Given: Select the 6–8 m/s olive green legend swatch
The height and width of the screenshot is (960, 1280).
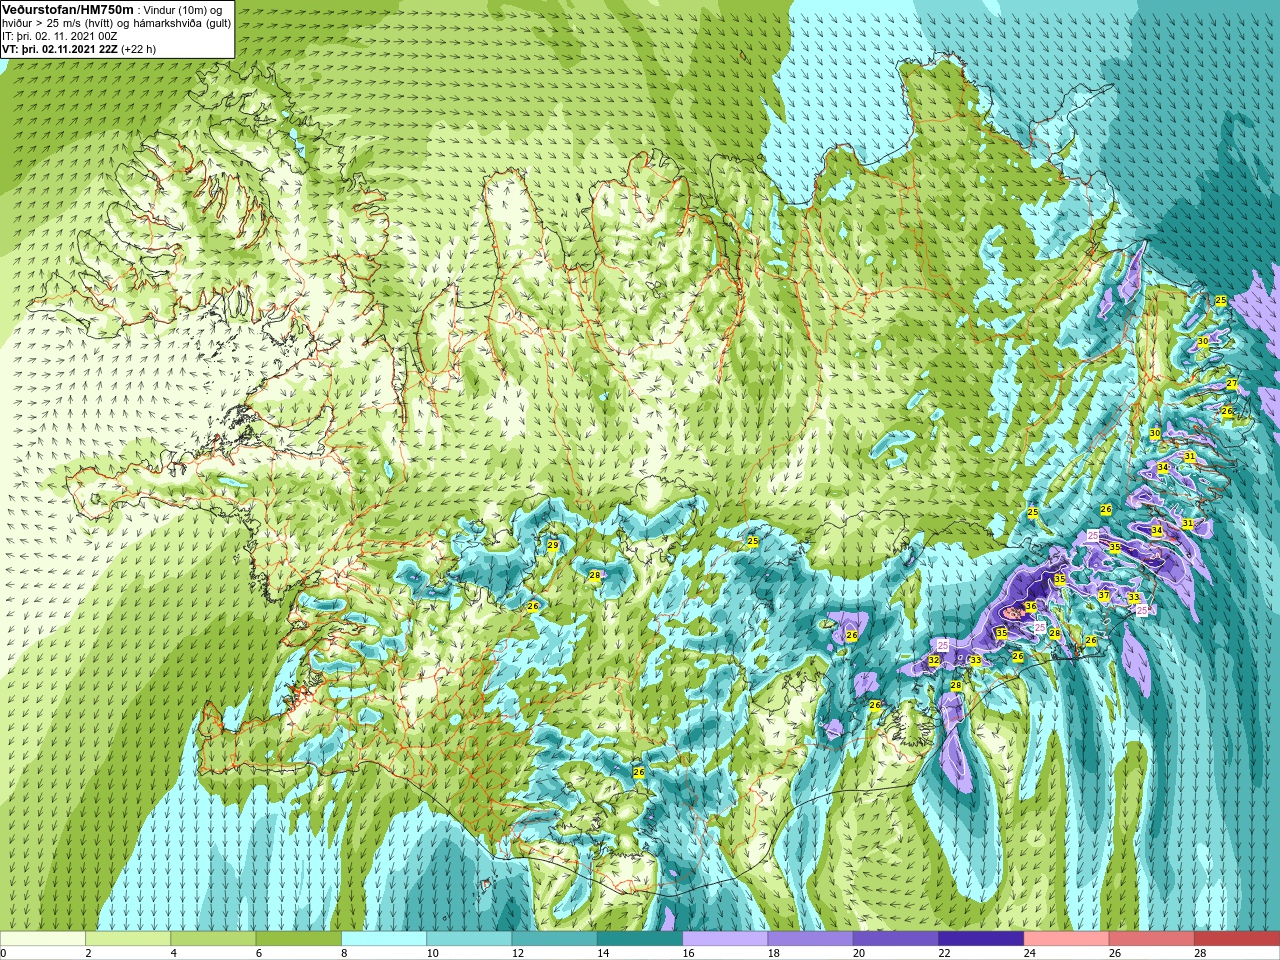Looking at the screenshot, I should [298, 939].
